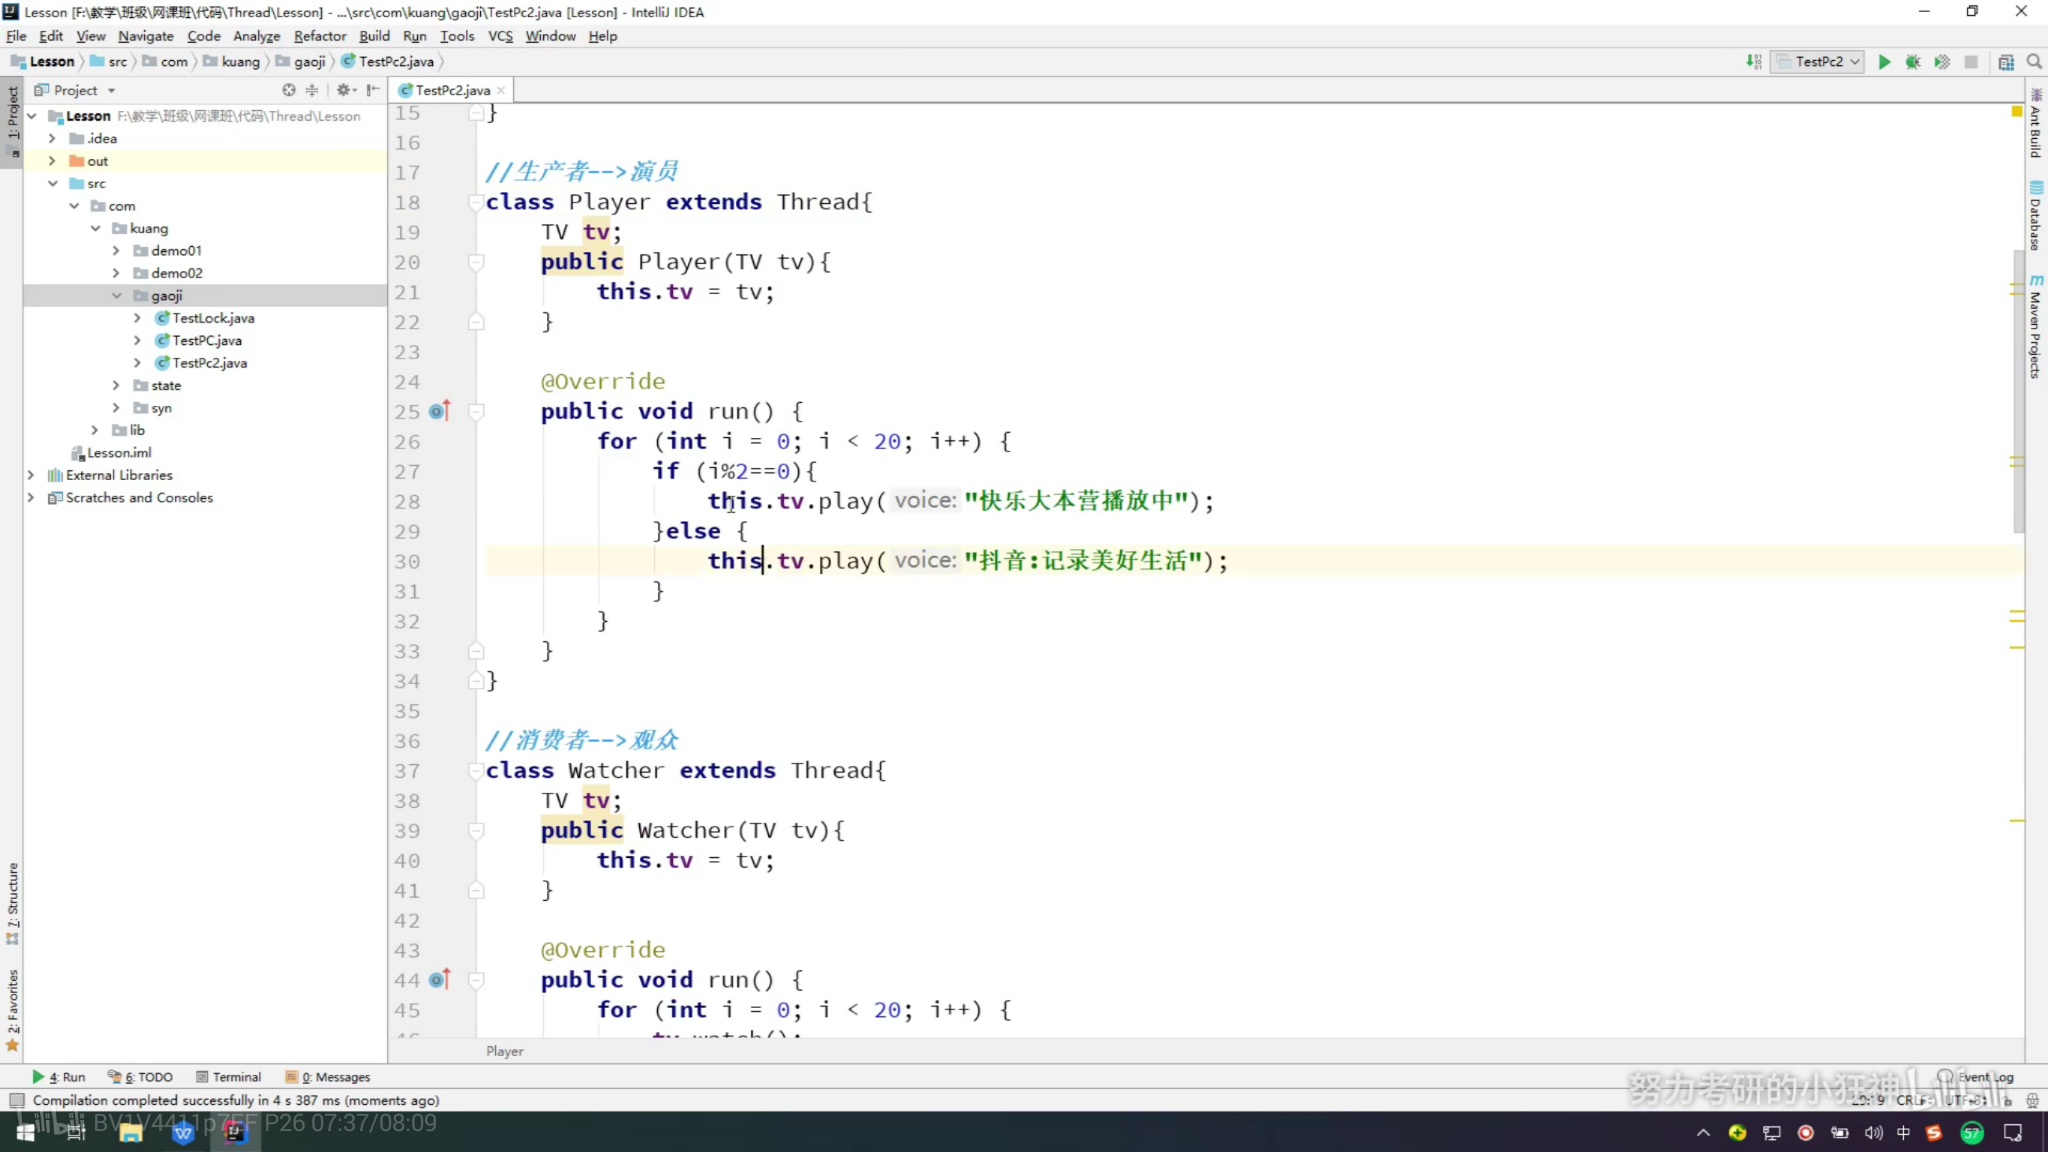Collapse the src folder
Image resolution: width=2048 pixels, height=1152 pixels.
coord(53,184)
